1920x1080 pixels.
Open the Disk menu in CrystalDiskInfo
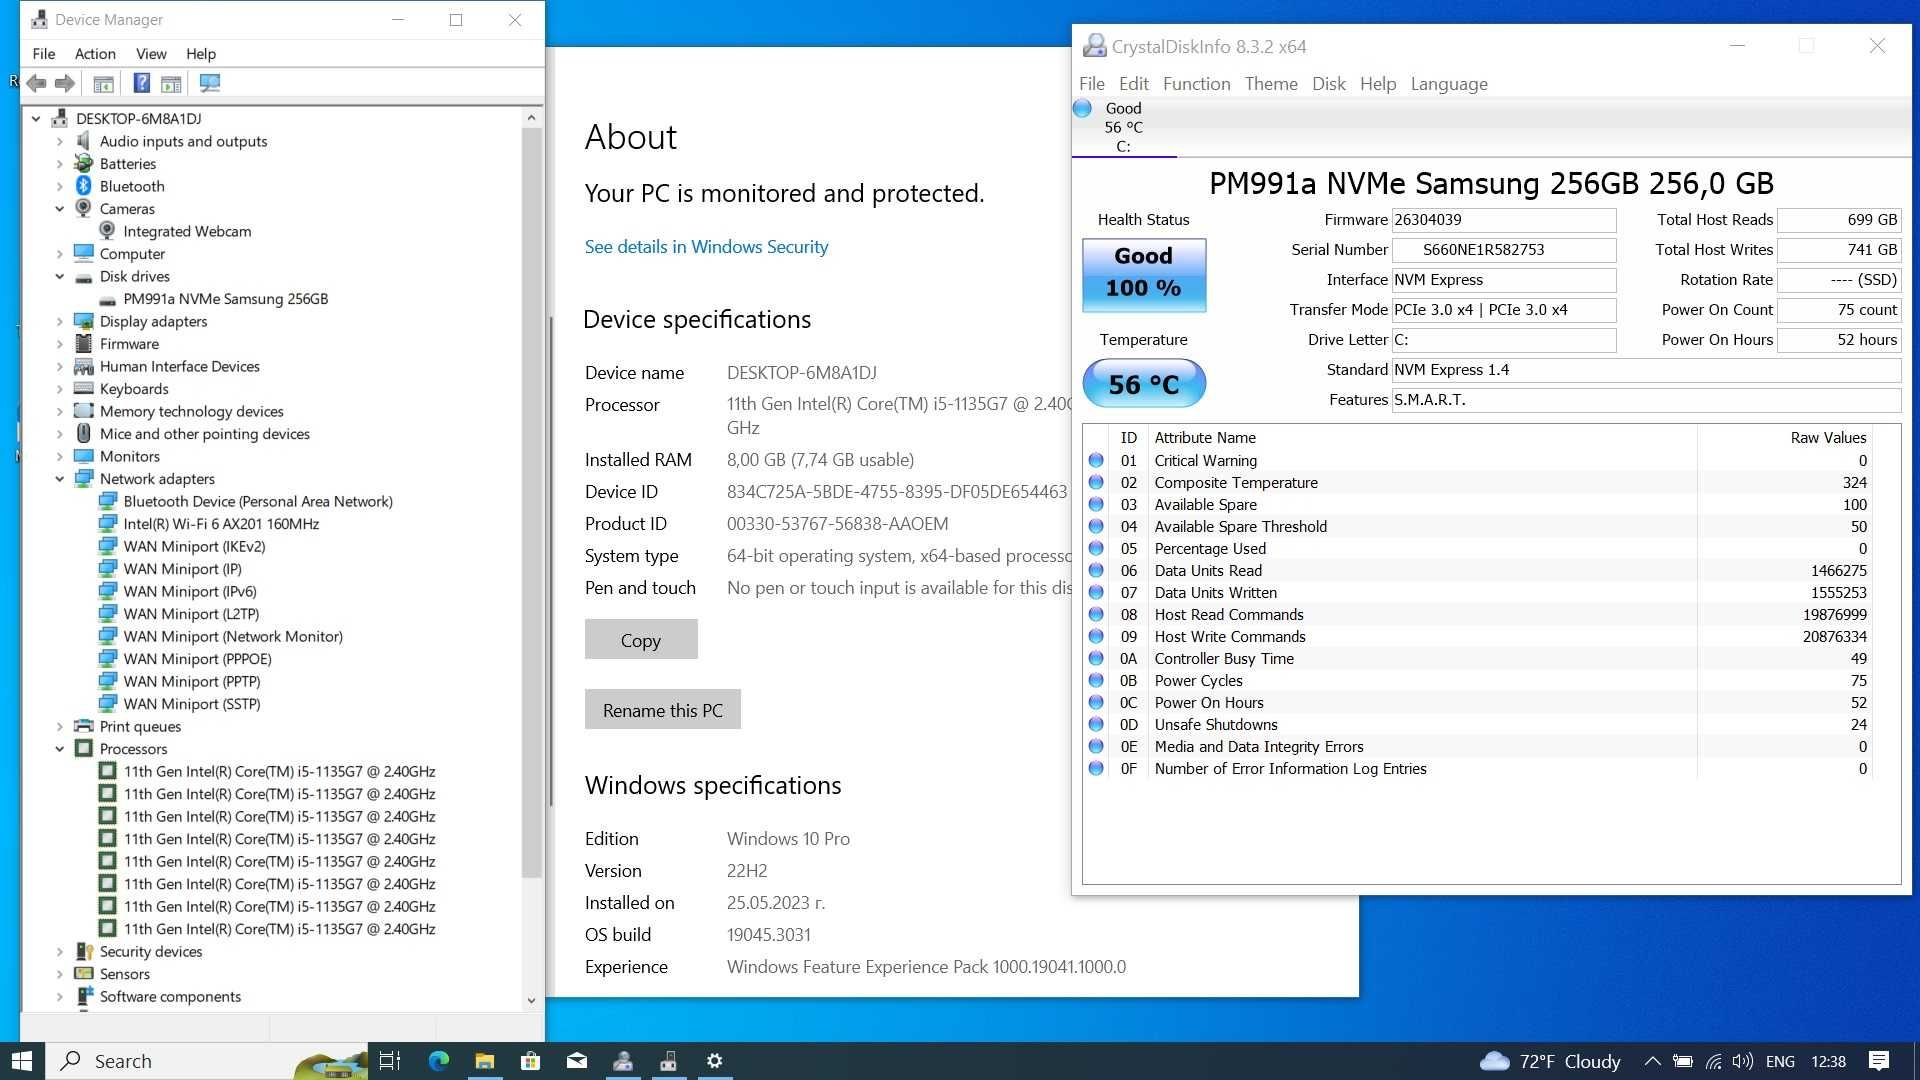point(1328,84)
